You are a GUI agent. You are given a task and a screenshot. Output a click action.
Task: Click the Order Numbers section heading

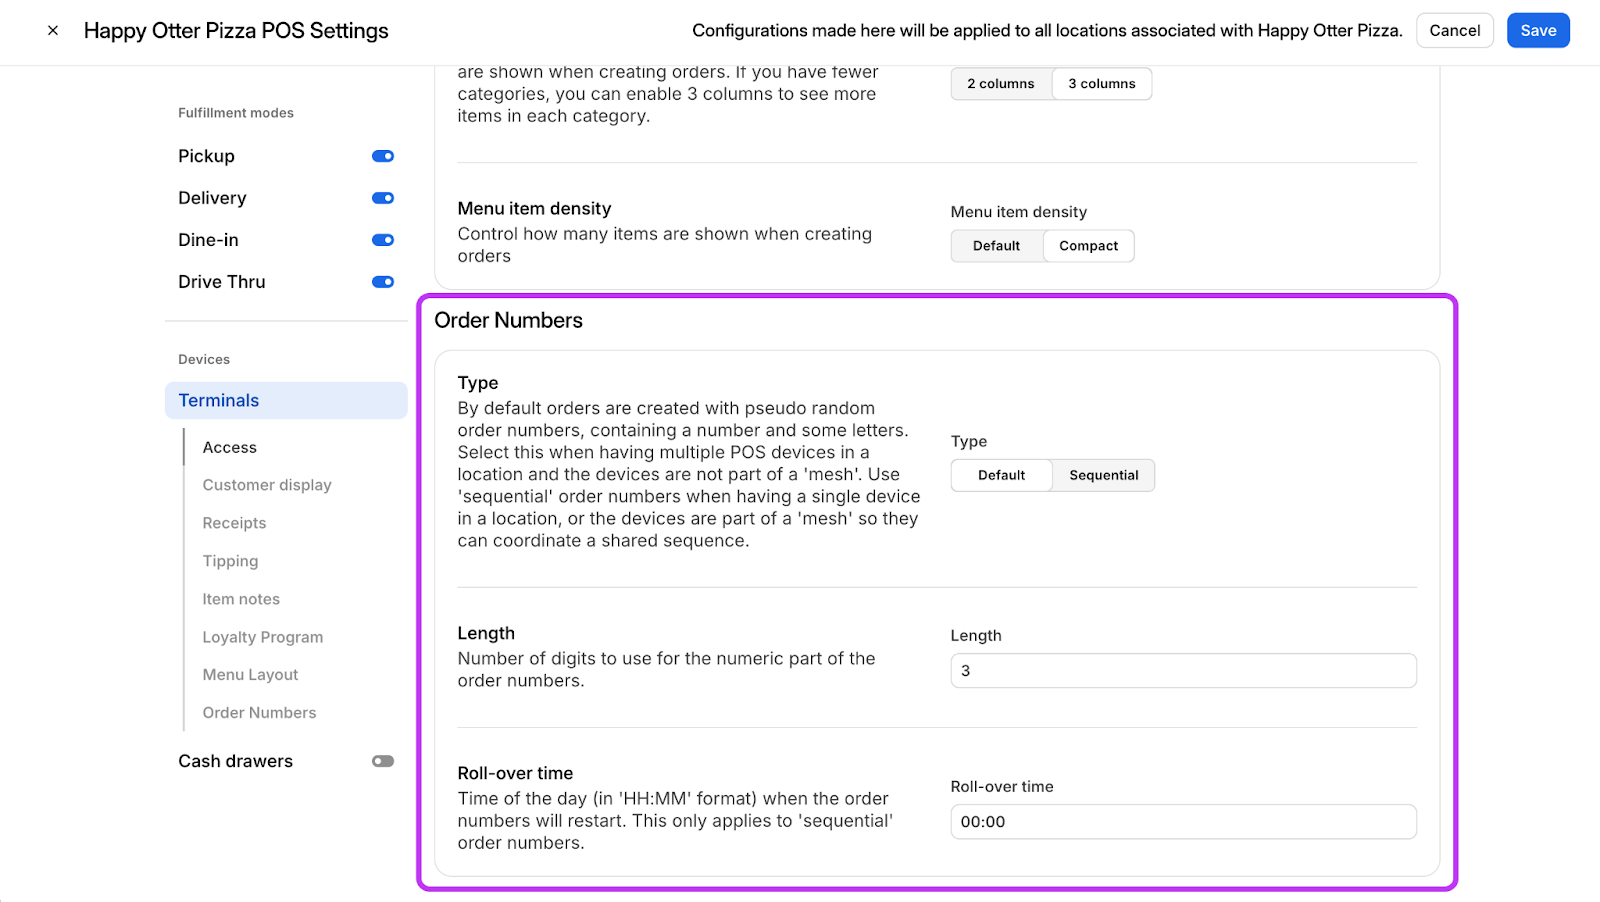(508, 320)
